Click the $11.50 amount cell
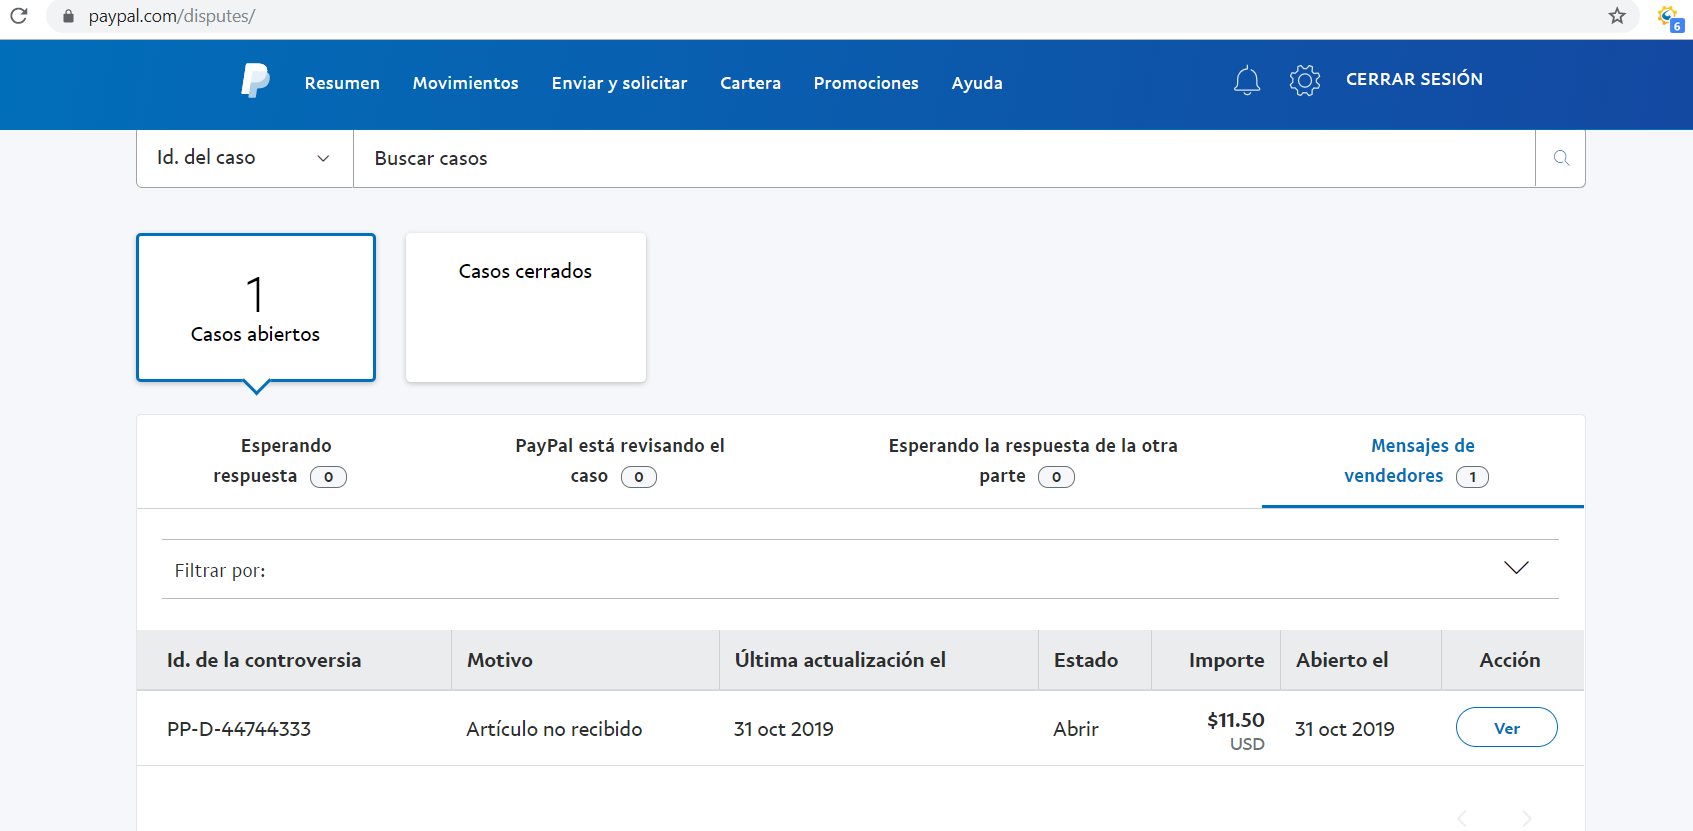Viewport: 1693px width, 831px height. 1236,720
